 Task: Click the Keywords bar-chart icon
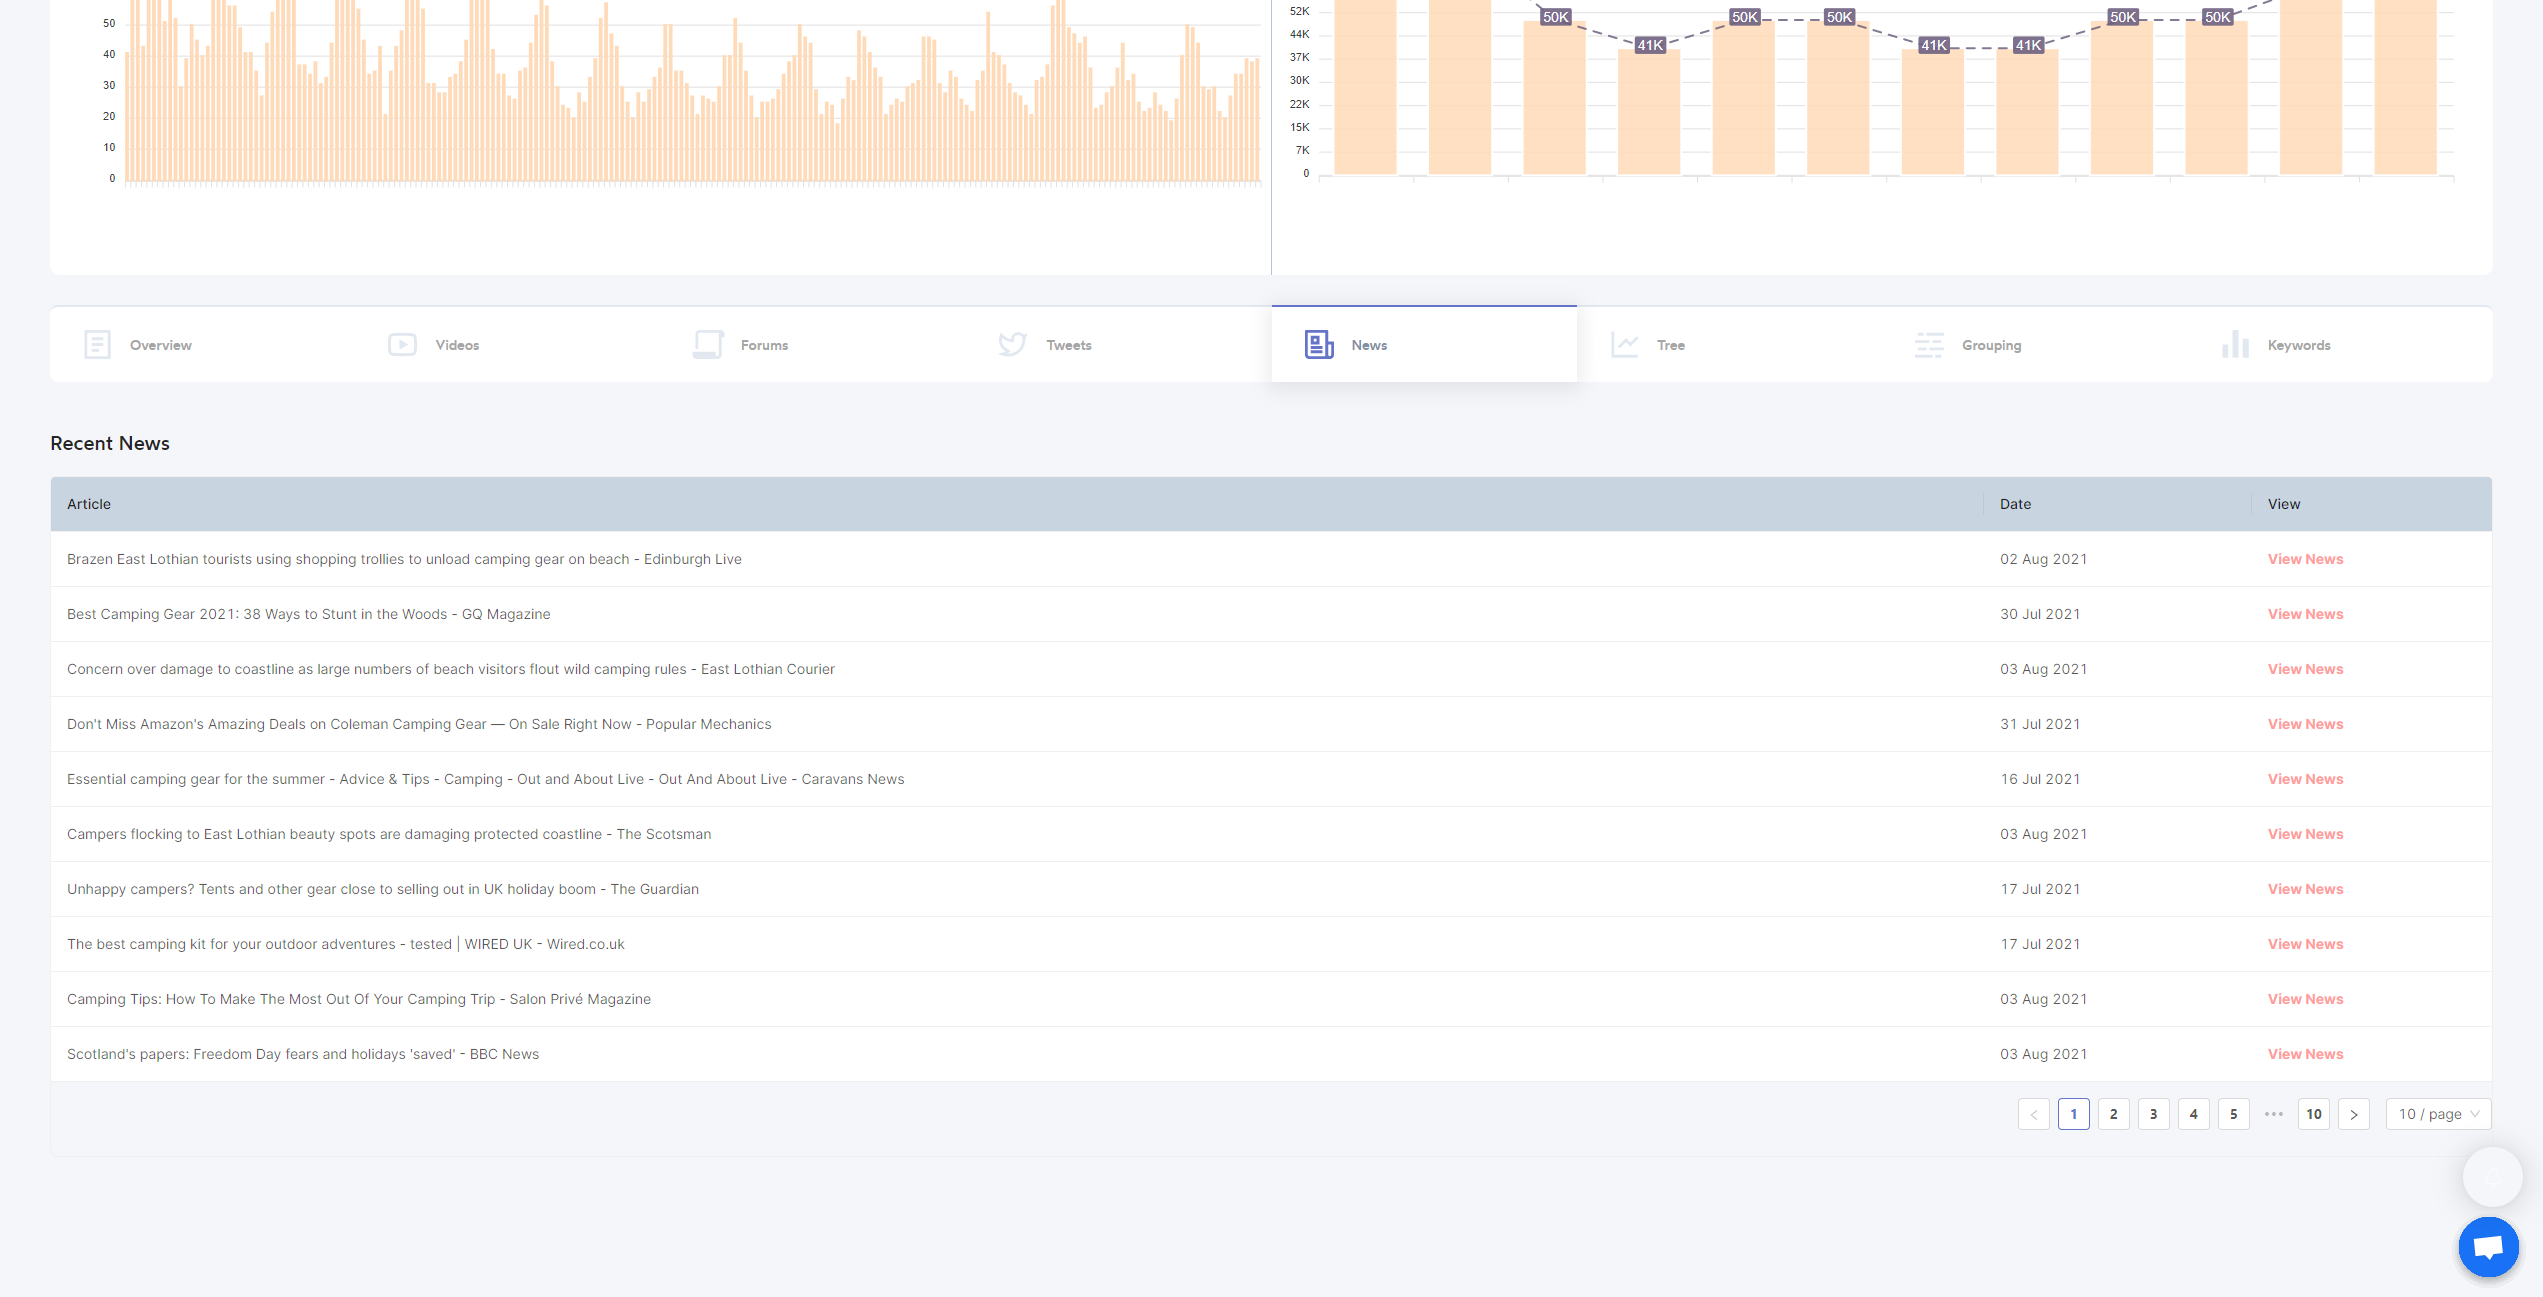[2235, 345]
